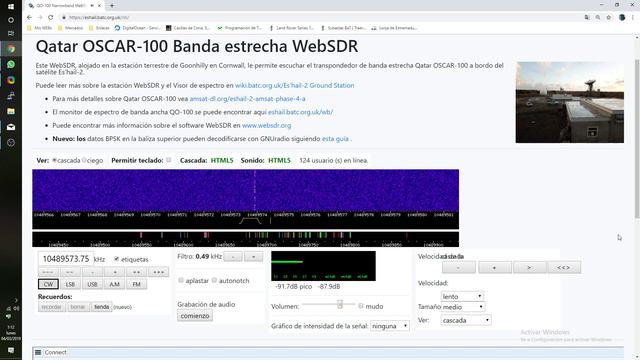Screen dimensions: 640x360
Task: Click the frequency input field
Action: coord(66,259)
